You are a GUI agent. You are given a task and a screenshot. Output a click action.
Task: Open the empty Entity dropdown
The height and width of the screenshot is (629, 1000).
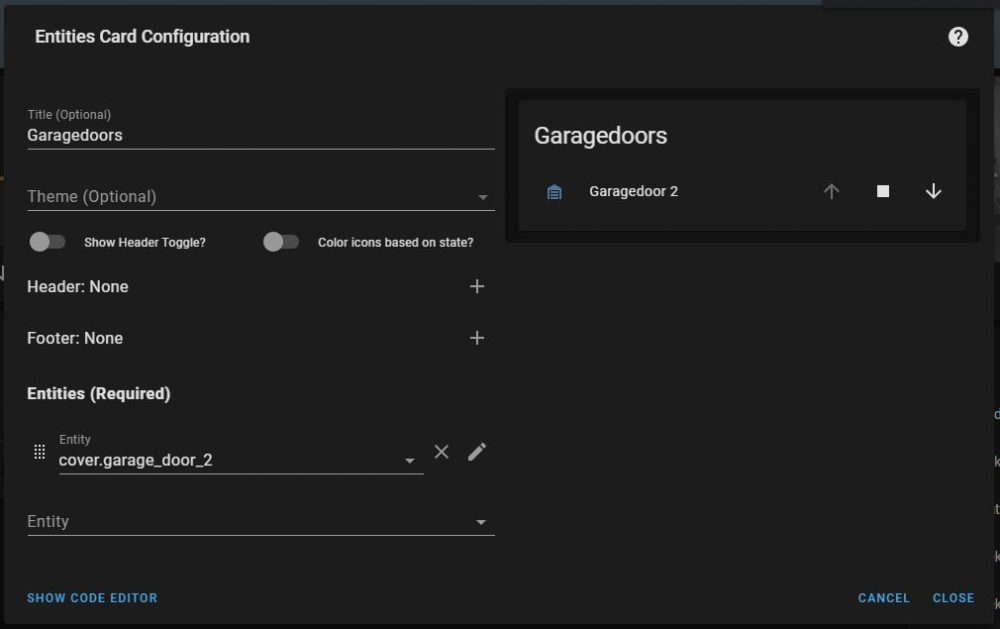(481, 521)
